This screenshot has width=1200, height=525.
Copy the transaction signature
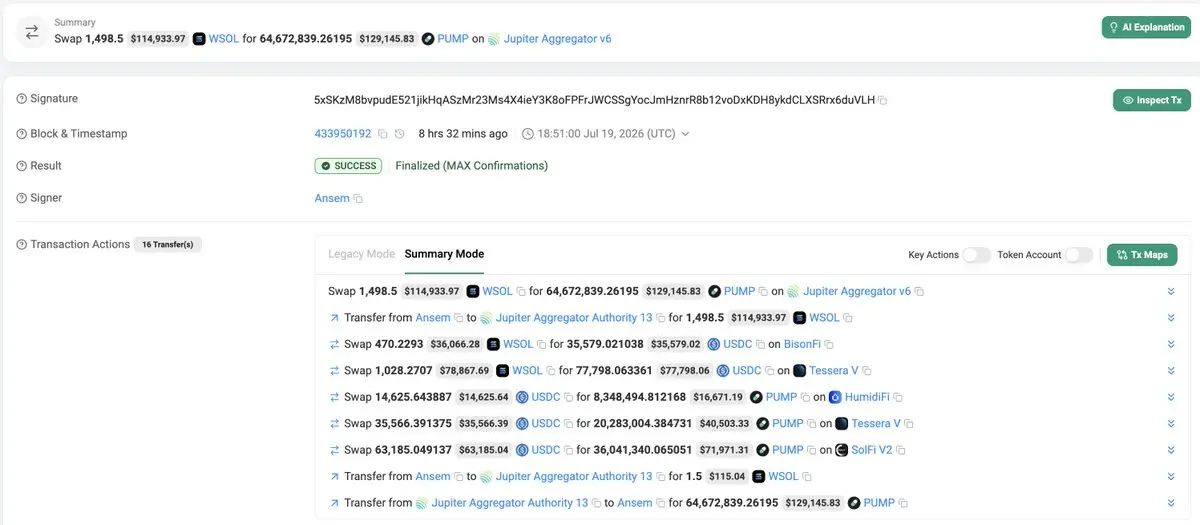pos(883,101)
